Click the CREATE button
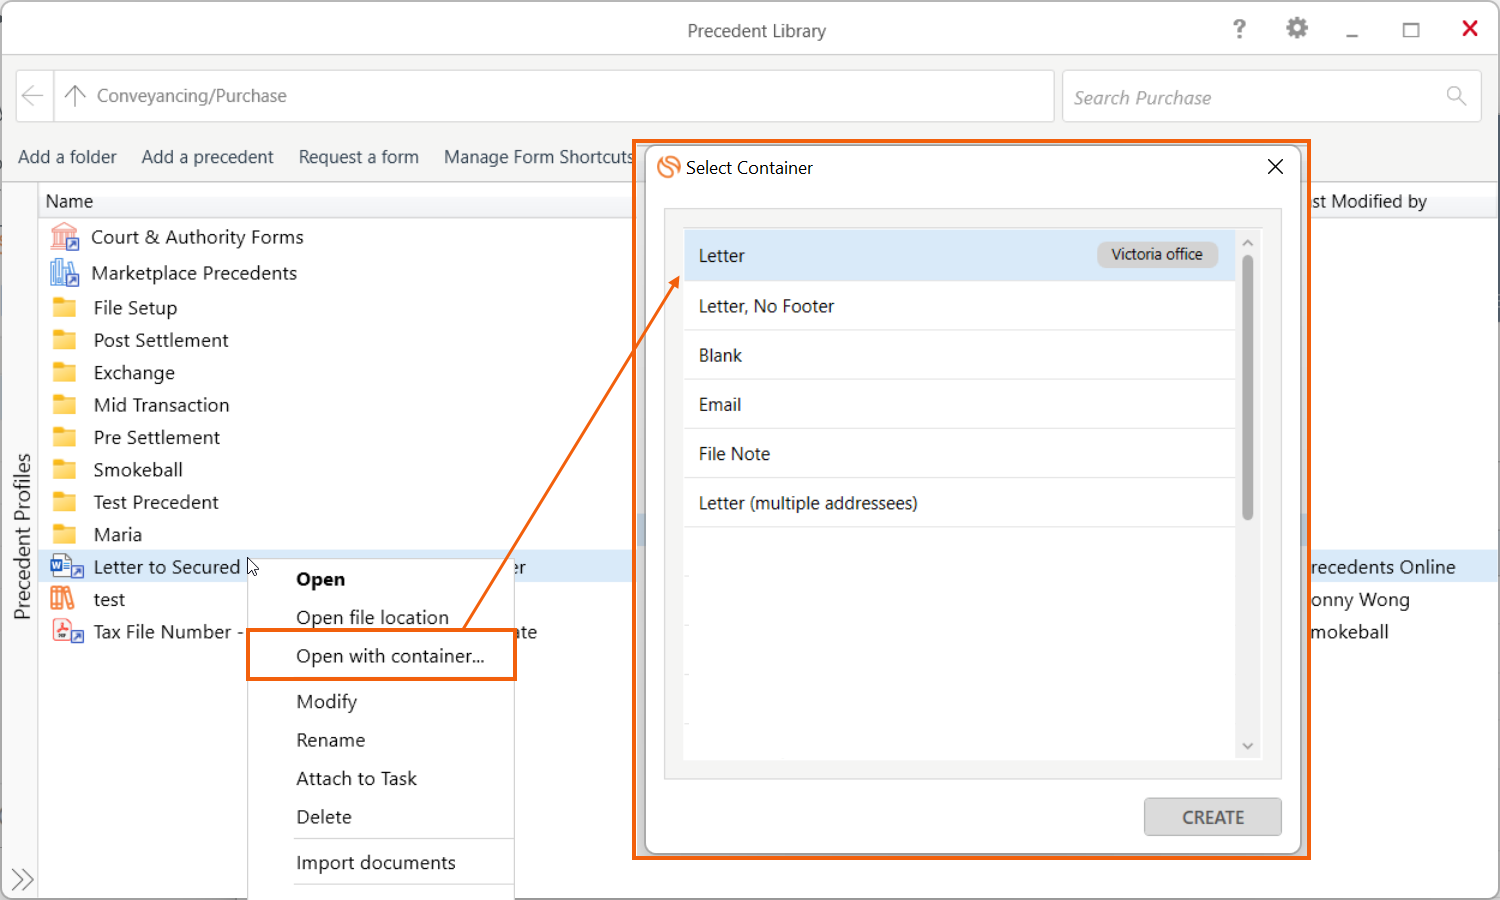1500x900 pixels. [x=1213, y=817]
